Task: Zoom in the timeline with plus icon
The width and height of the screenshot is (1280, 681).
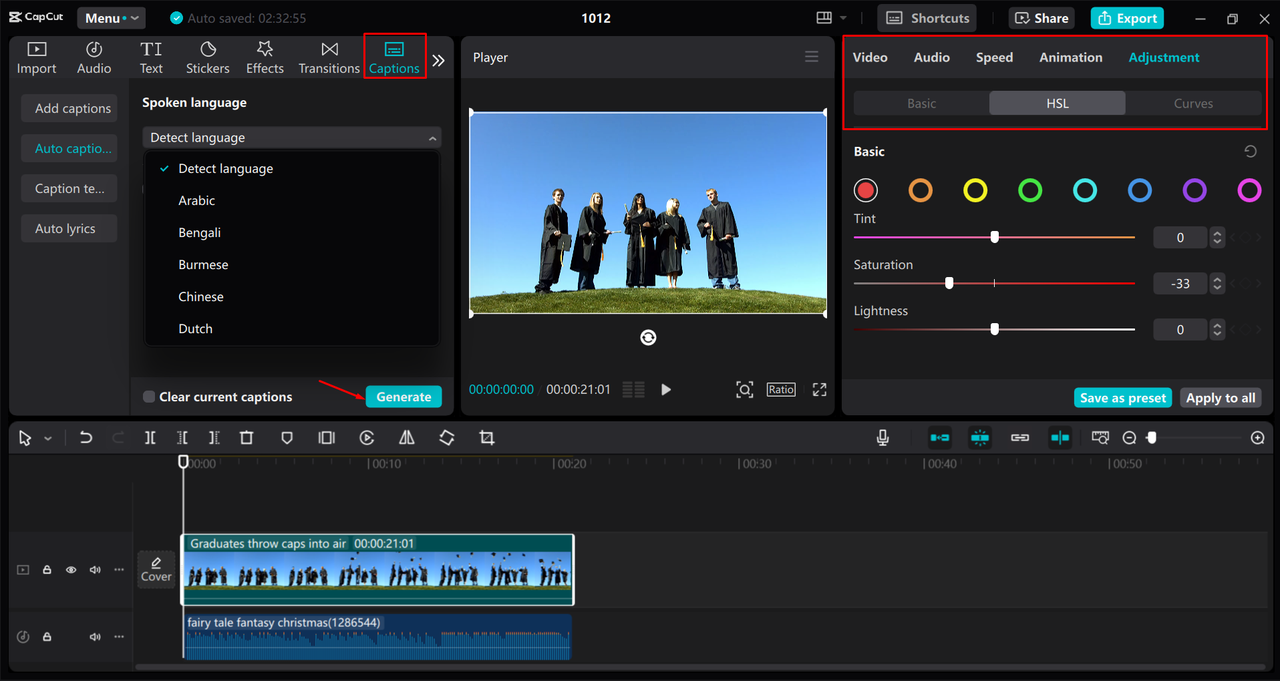Action: [1258, 438]
